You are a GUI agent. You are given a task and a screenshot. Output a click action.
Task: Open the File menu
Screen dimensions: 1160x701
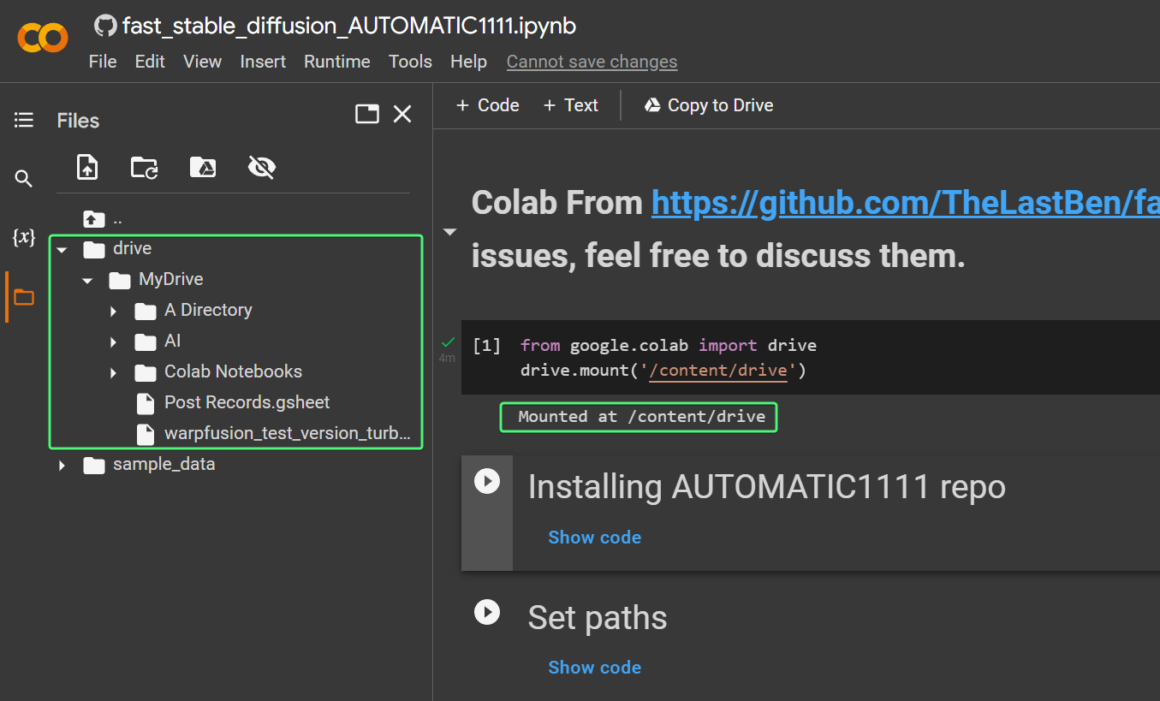103,61
